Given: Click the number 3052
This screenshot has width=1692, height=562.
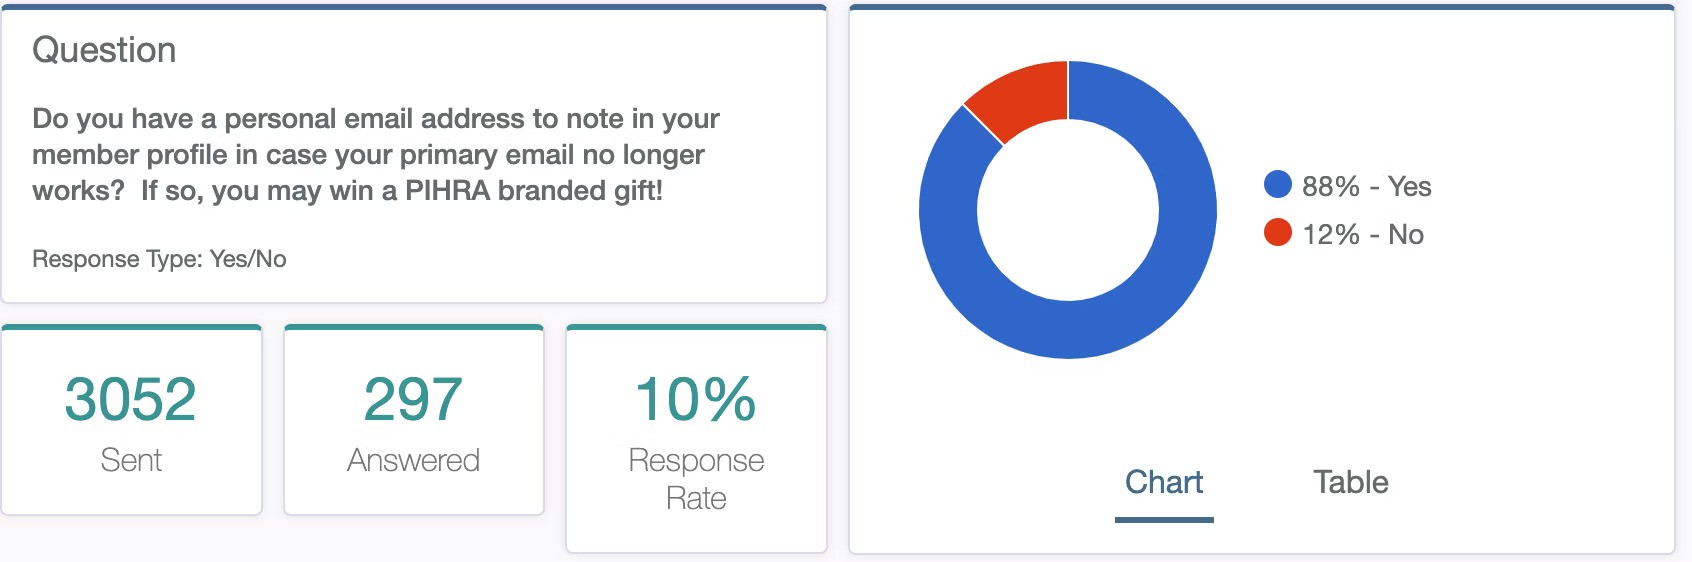Looking at the screenshot, I should [x=130, y=399].
